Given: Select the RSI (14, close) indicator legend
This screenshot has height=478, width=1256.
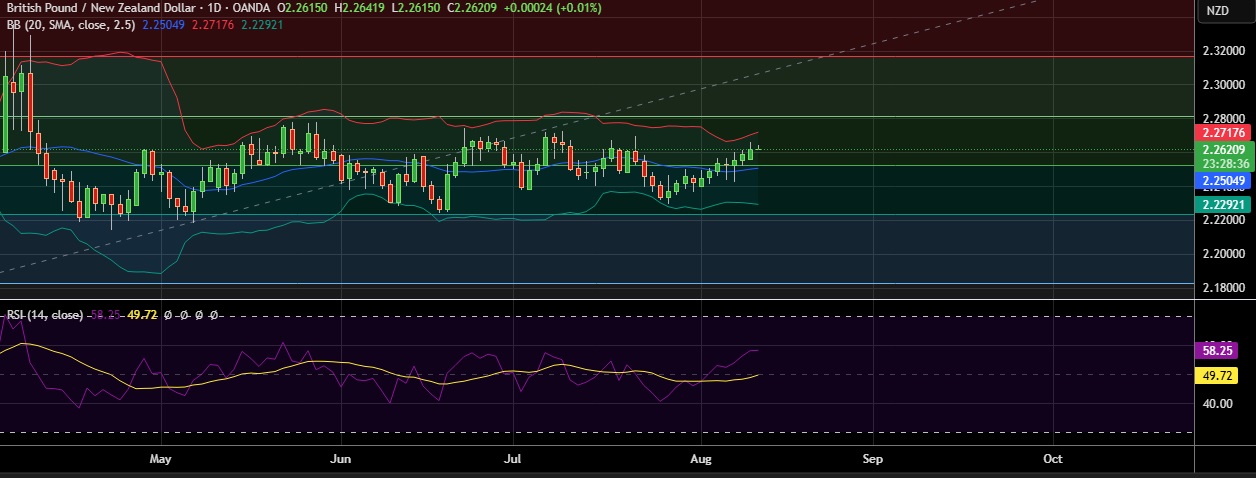Looking at the screenshot, I should click(x=45, y=315).
